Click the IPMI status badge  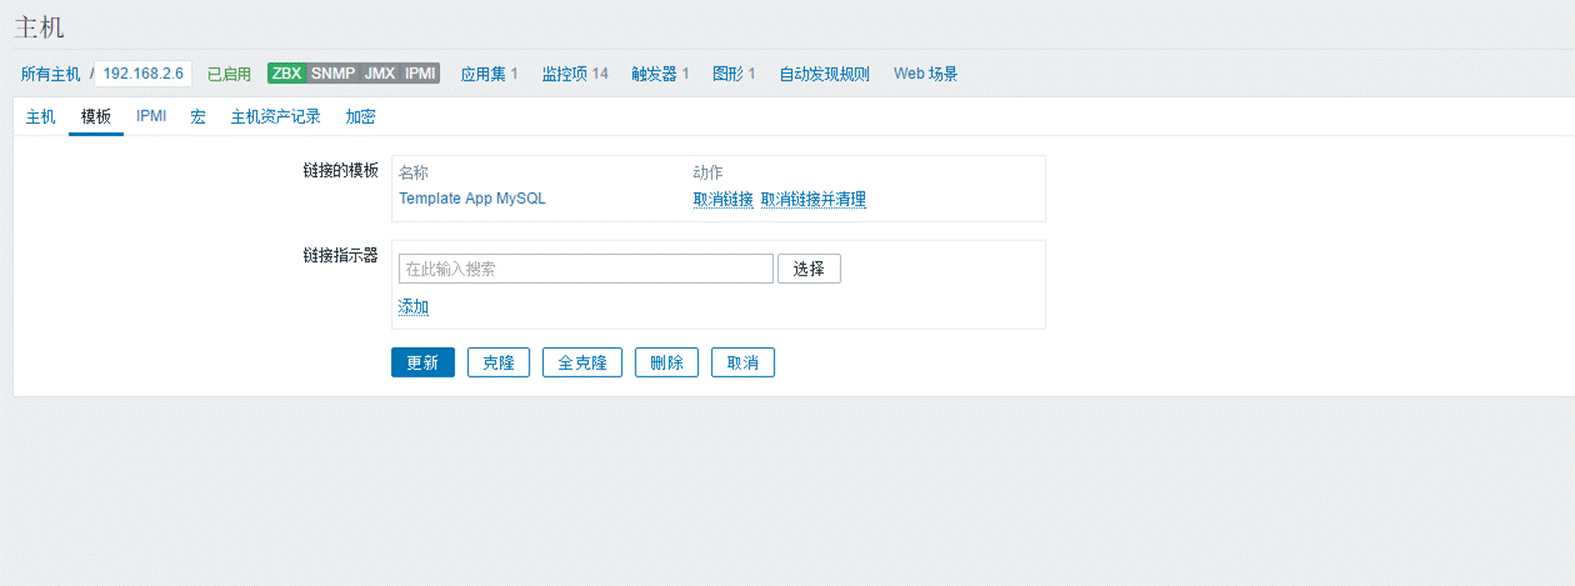tap(420, 74)
